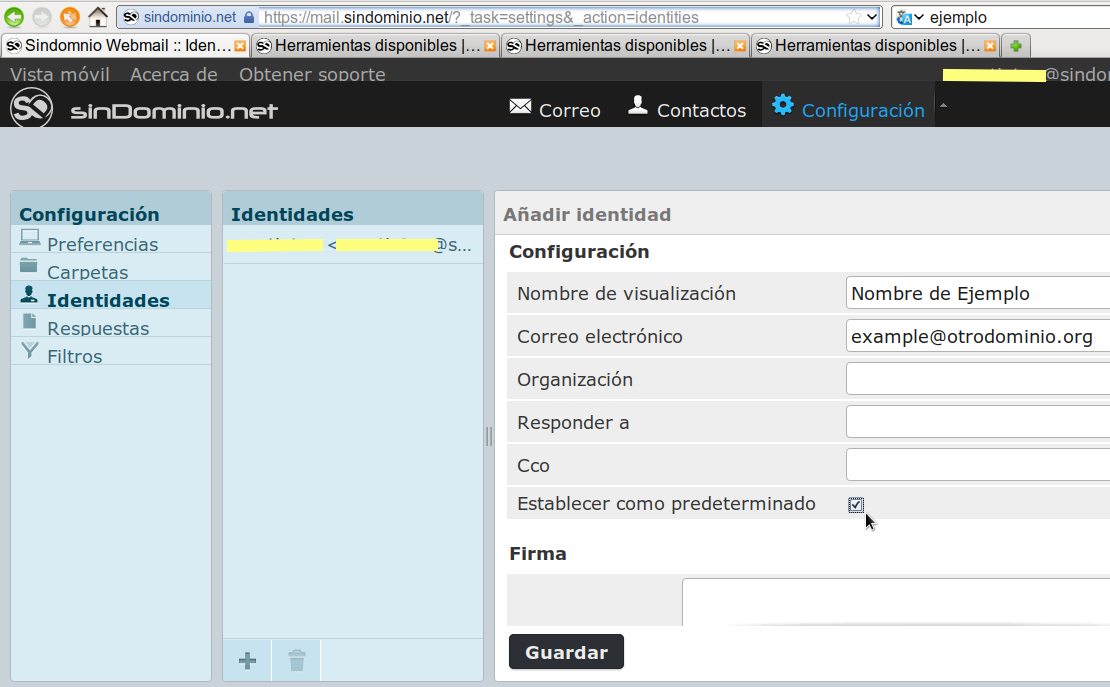
Task: Click the browser home icon
Action: (x=97, y=17)
